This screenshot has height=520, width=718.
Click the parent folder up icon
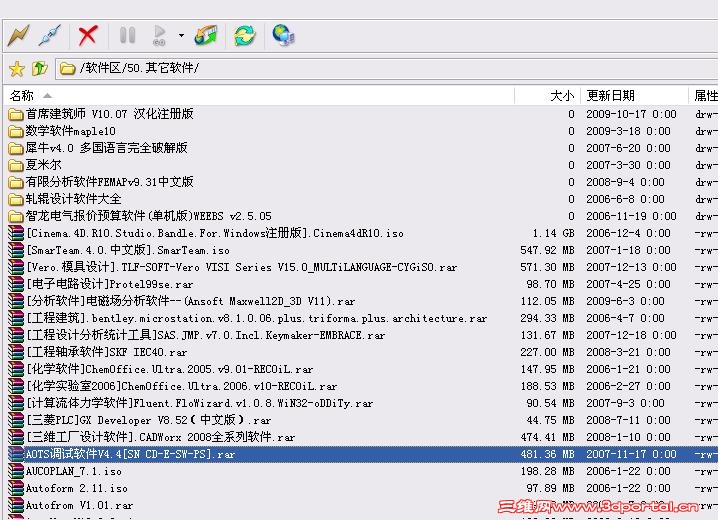pyautogui.click(x=40, y=69)
